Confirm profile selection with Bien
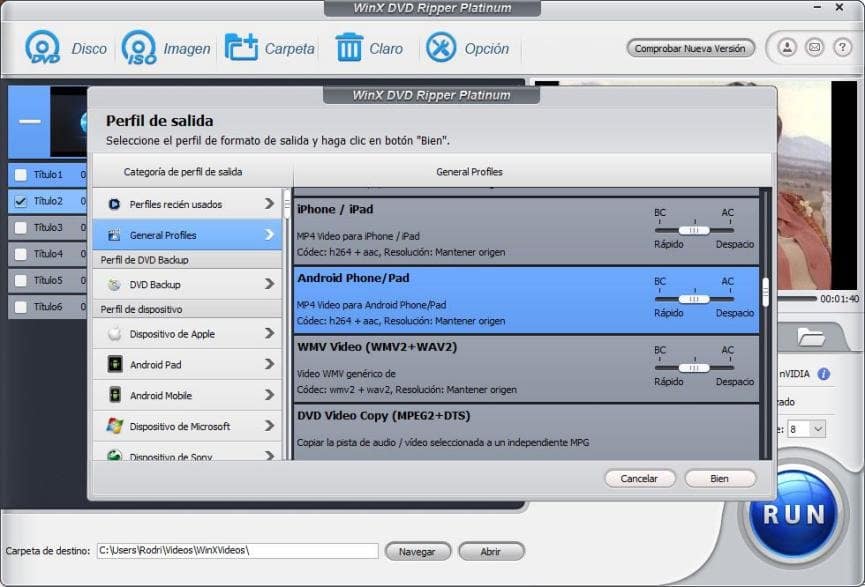865x587 pixels. tap(719, 478)
